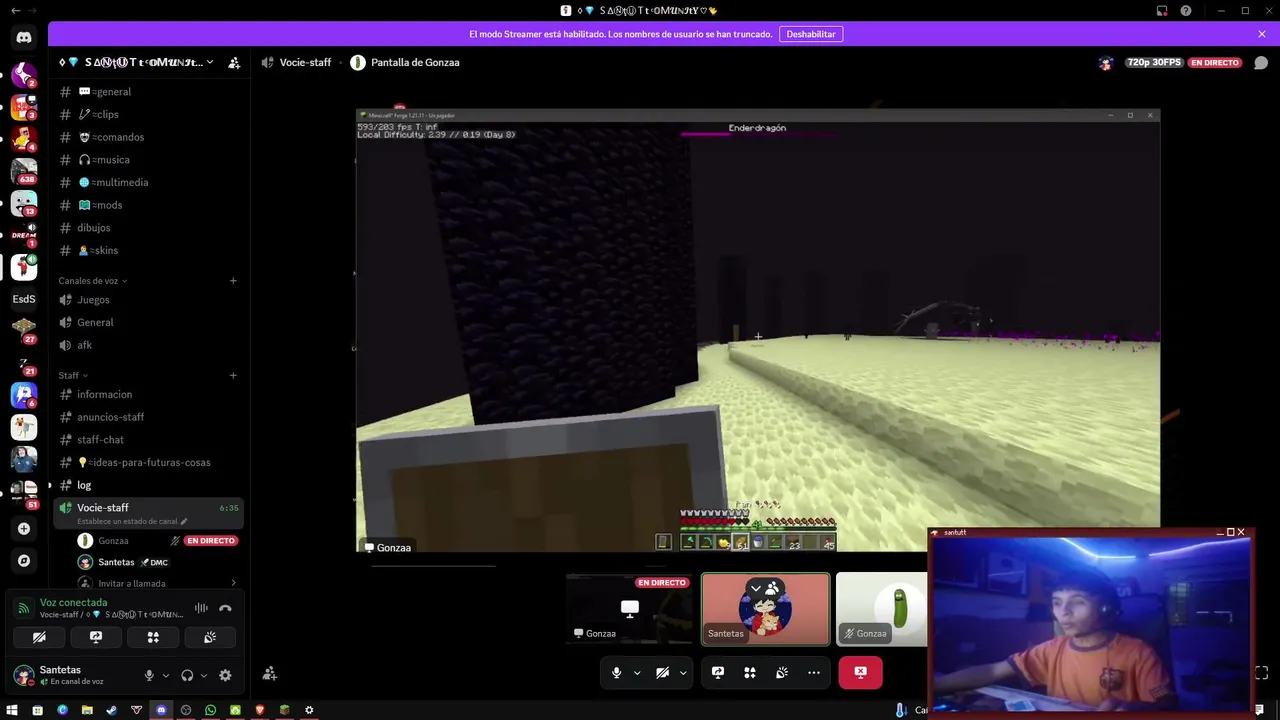Click share screen icon in voice panel
The height and width of the screenshot is (720, 1280).
96,637
